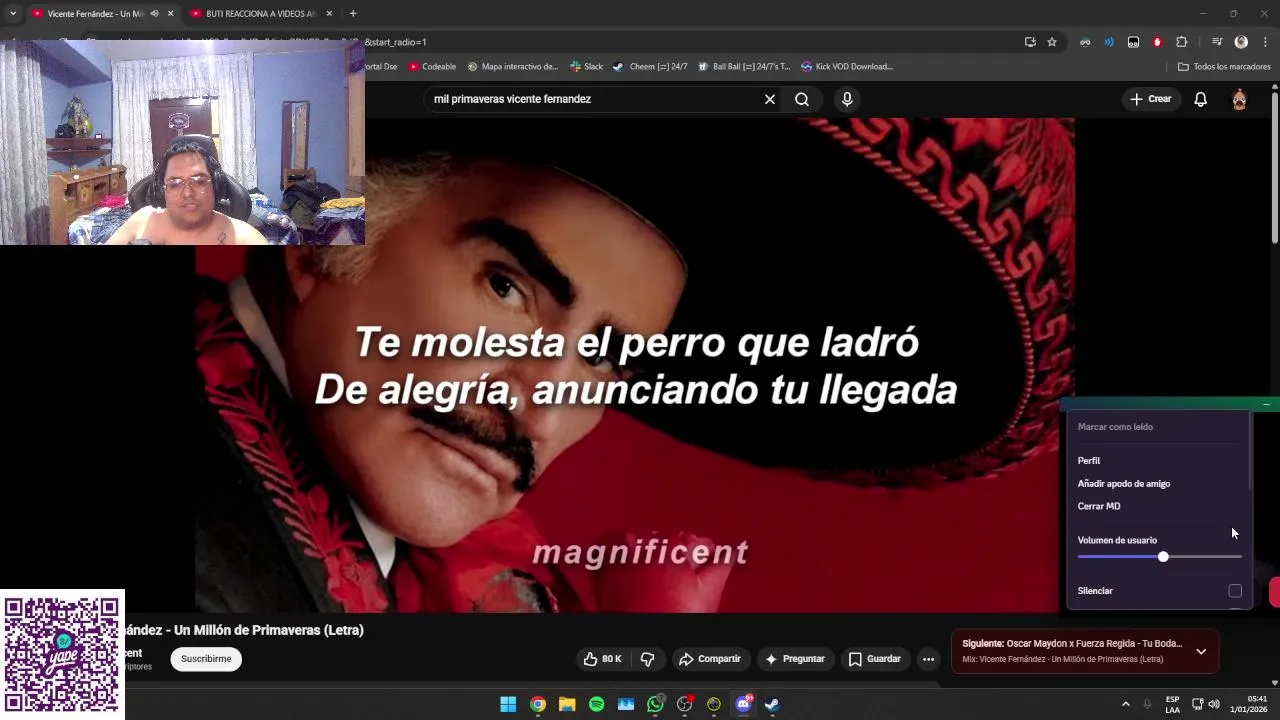Image resolution: width=1280 pixels, height=720 pixels.
Task: Open Chrome media control icon
Action: pyautogui.click(x=1217, y=42)
